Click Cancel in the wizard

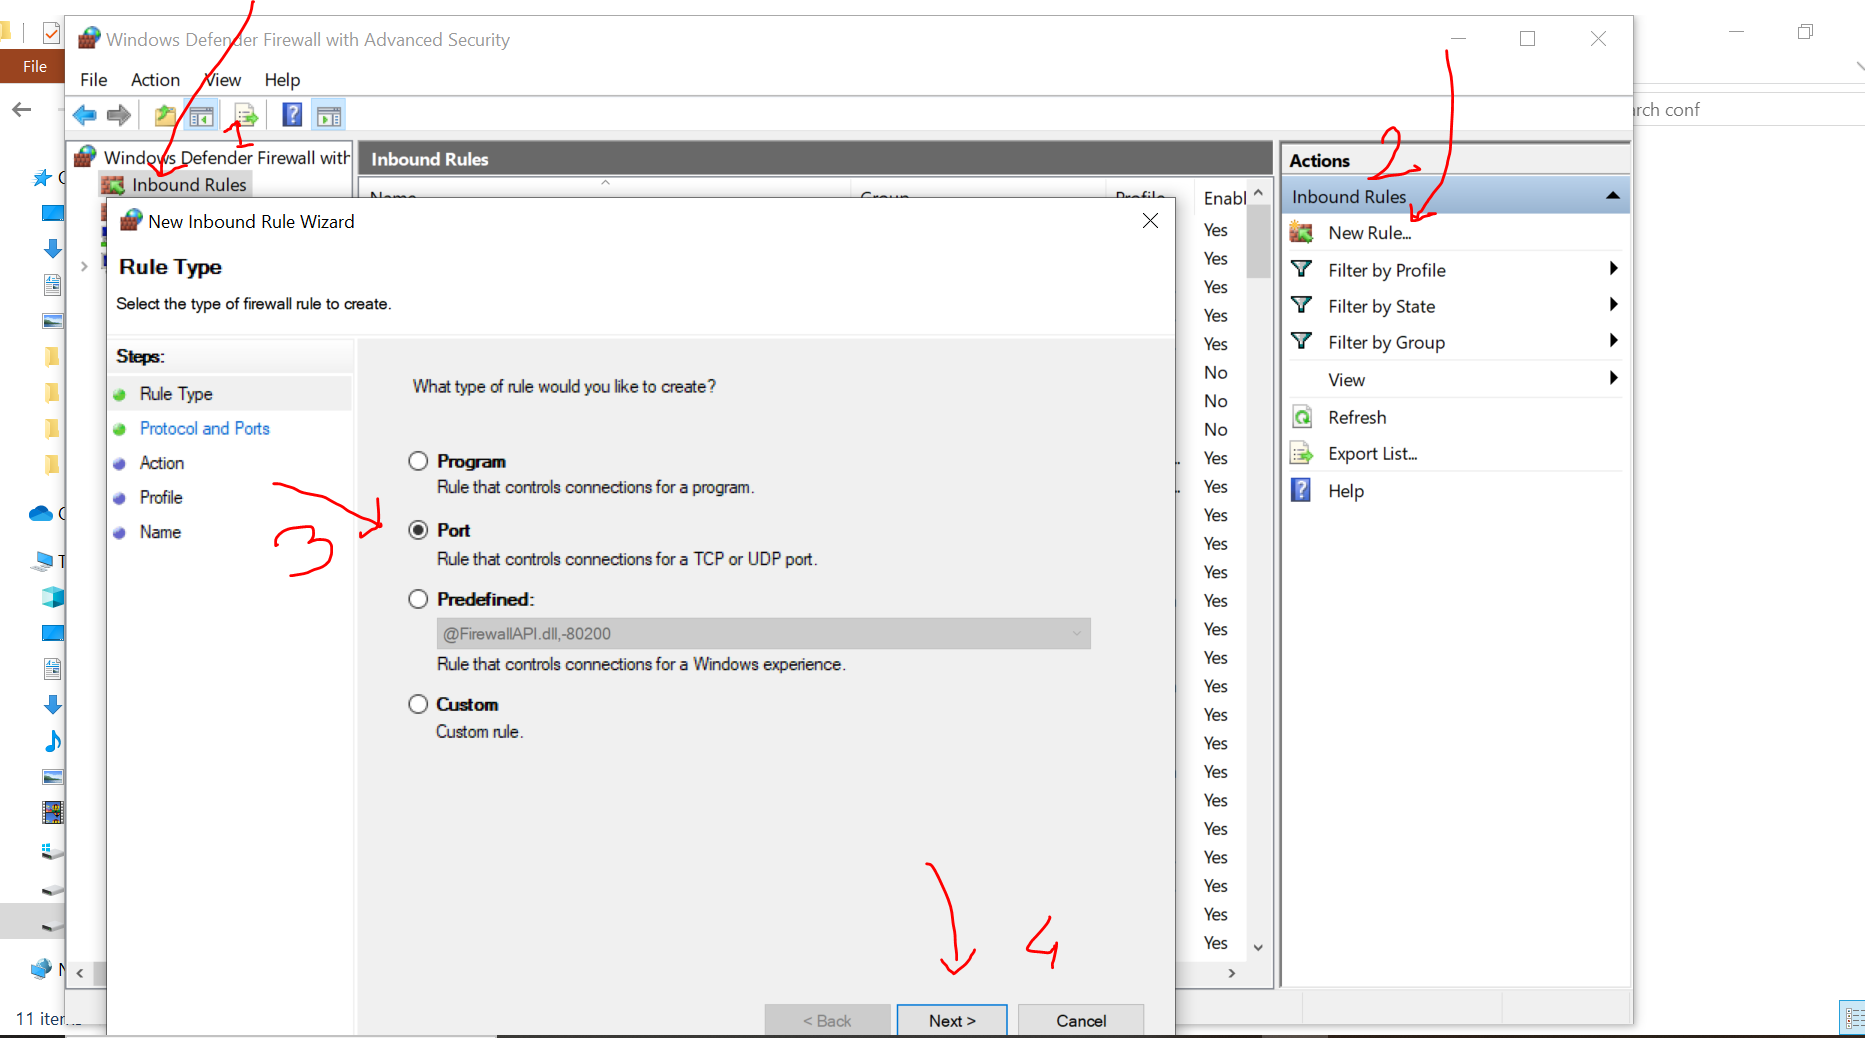[x=1081, y=1020]
